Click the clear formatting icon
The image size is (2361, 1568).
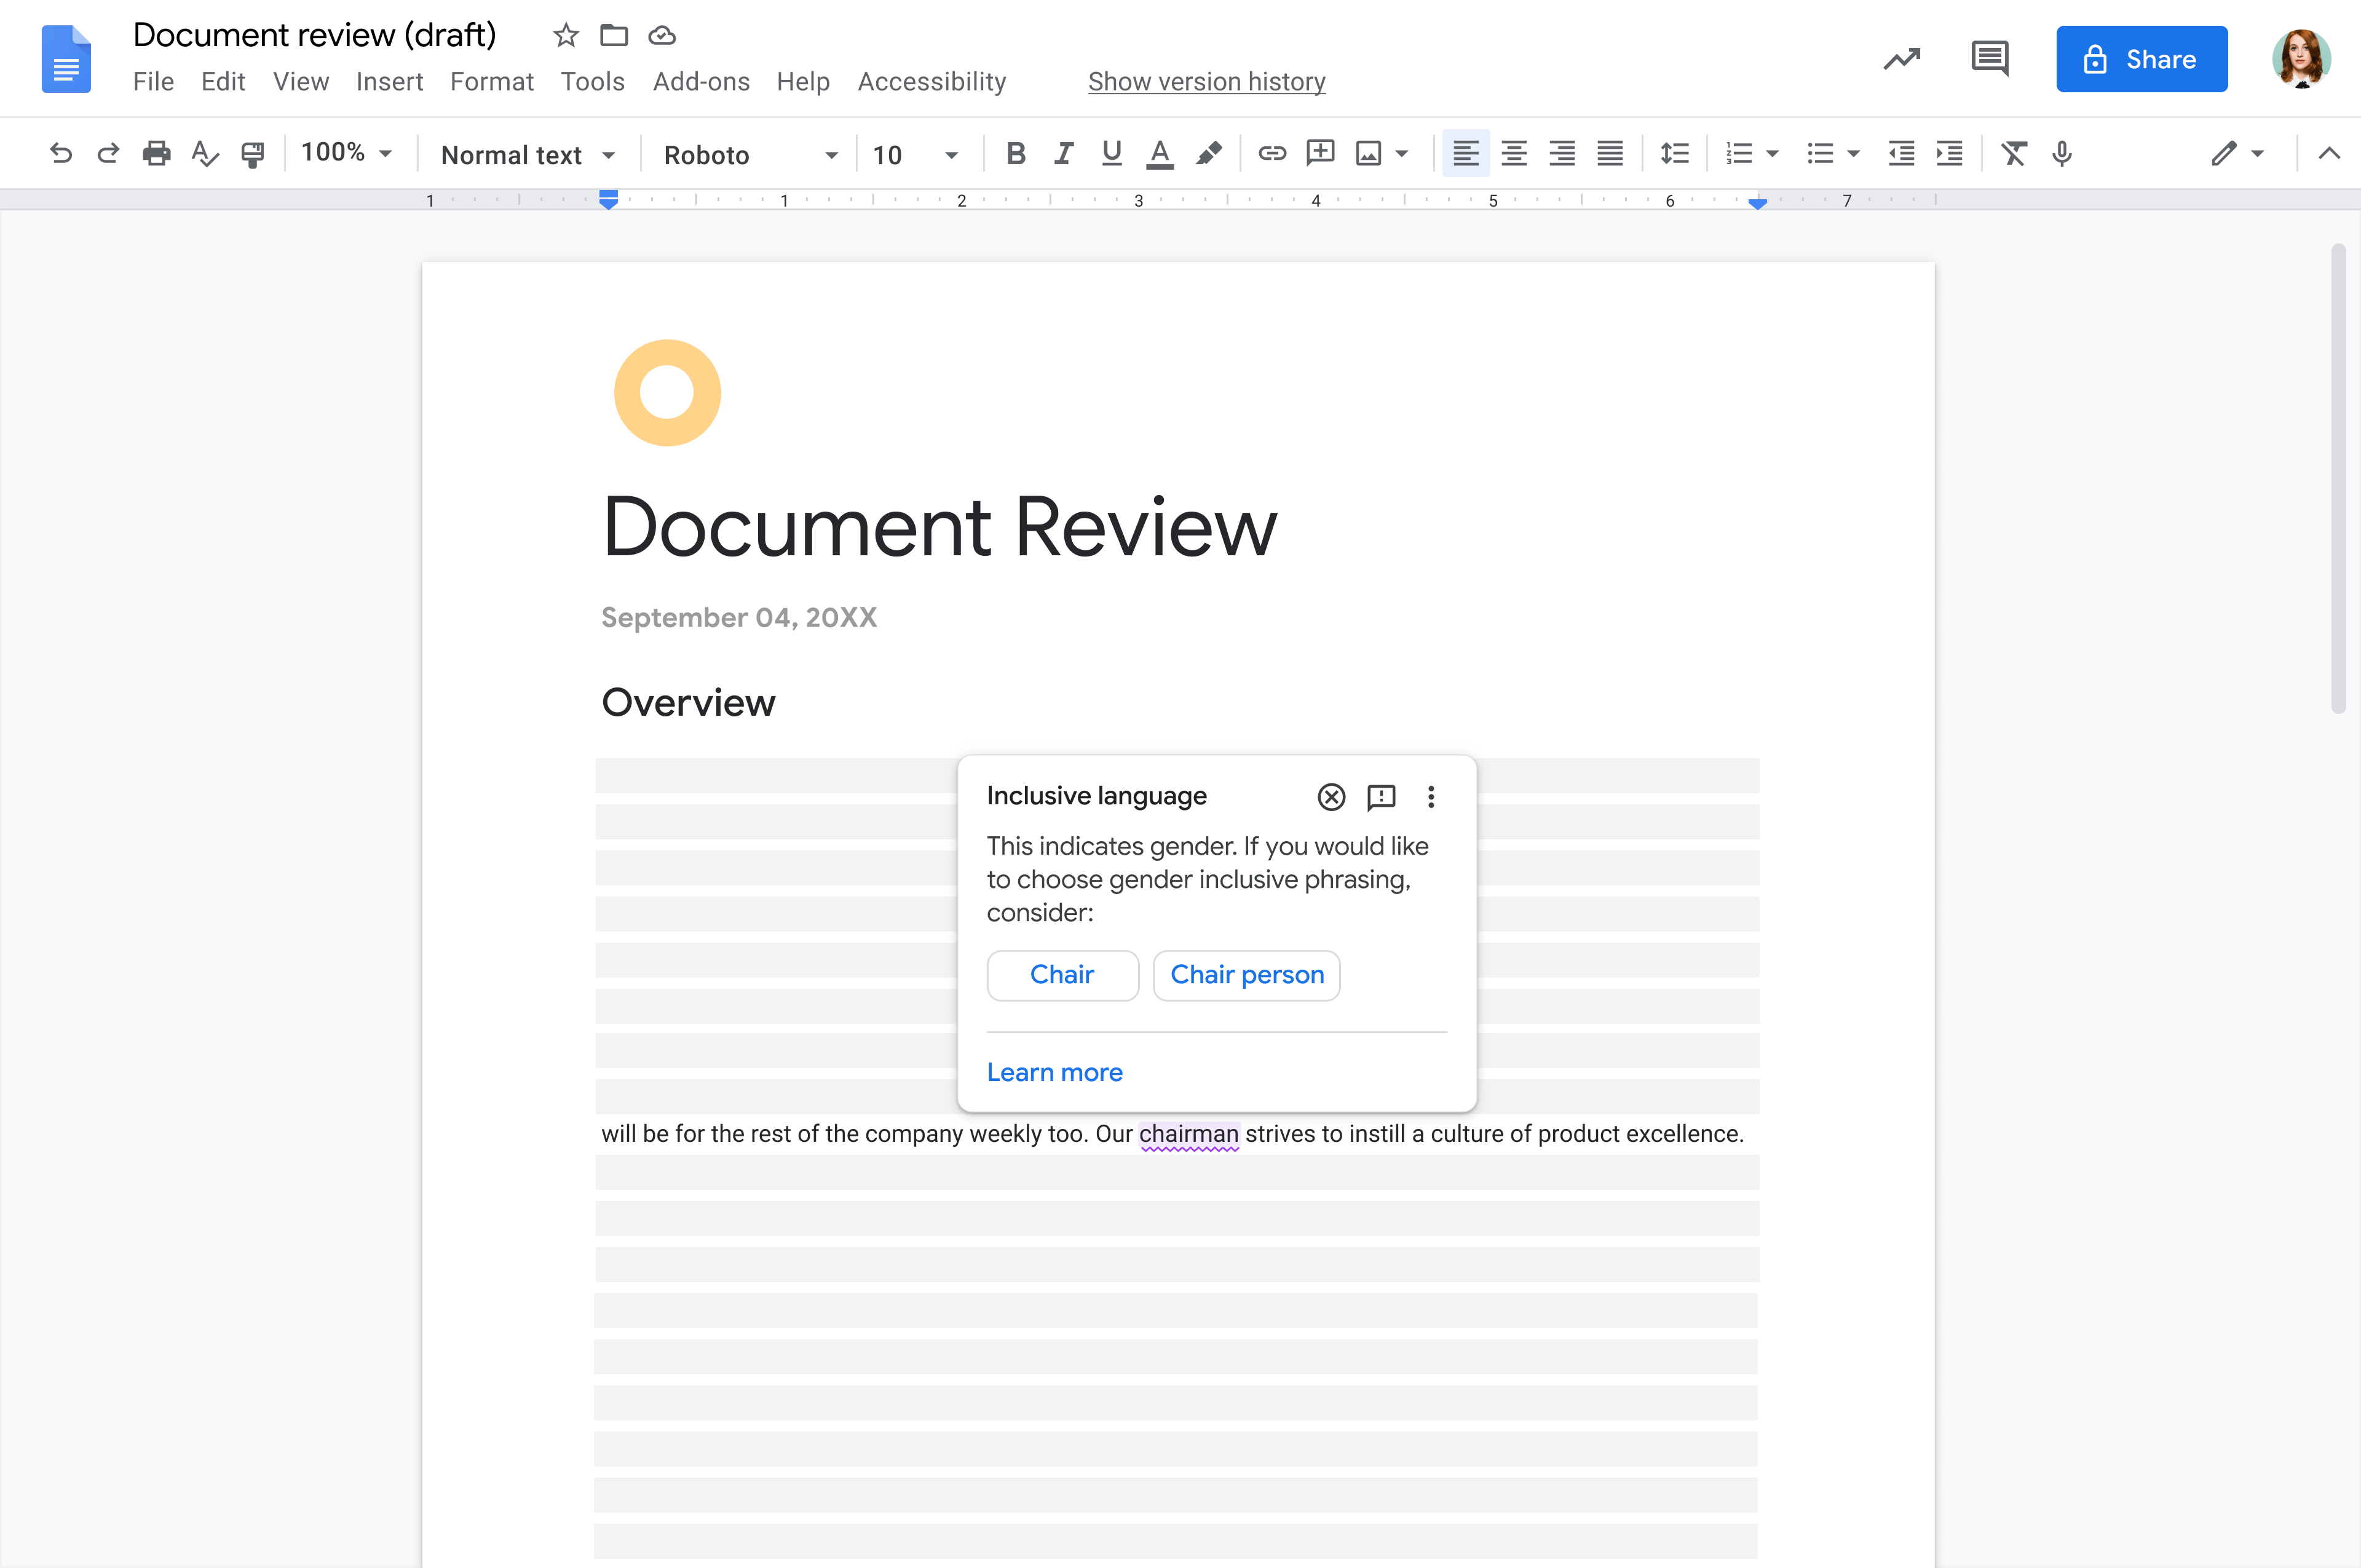[2013, 153]
